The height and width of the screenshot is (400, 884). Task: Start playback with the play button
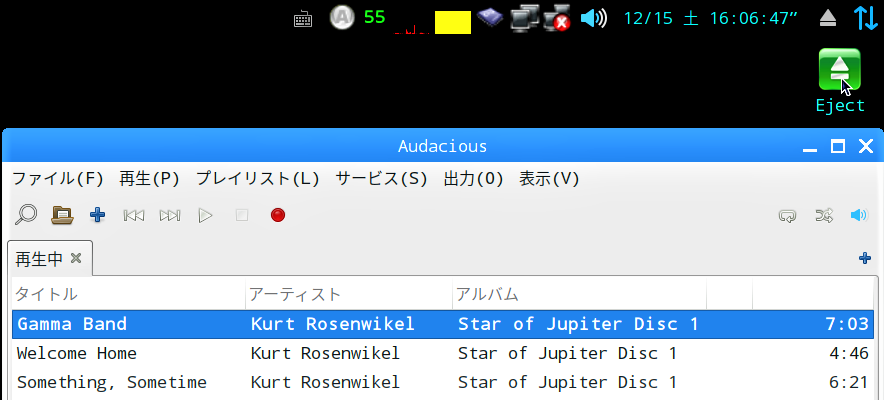(206, 215)
